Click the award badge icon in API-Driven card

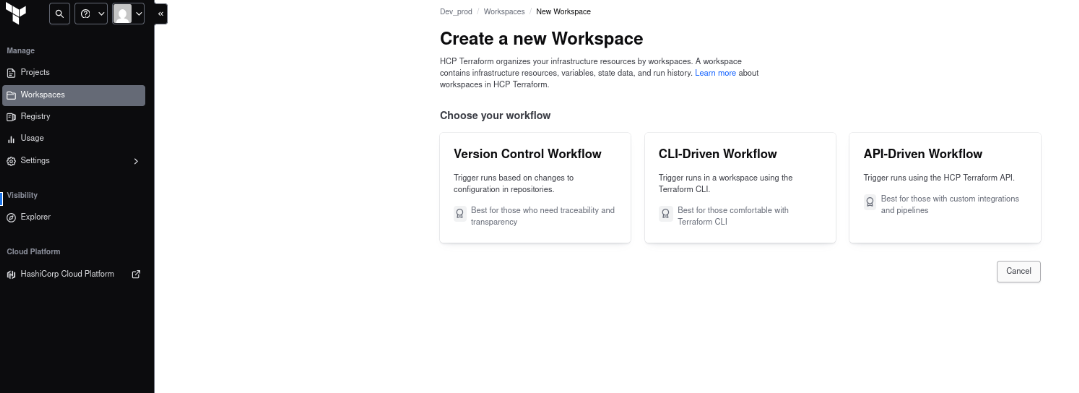point(870,202)
